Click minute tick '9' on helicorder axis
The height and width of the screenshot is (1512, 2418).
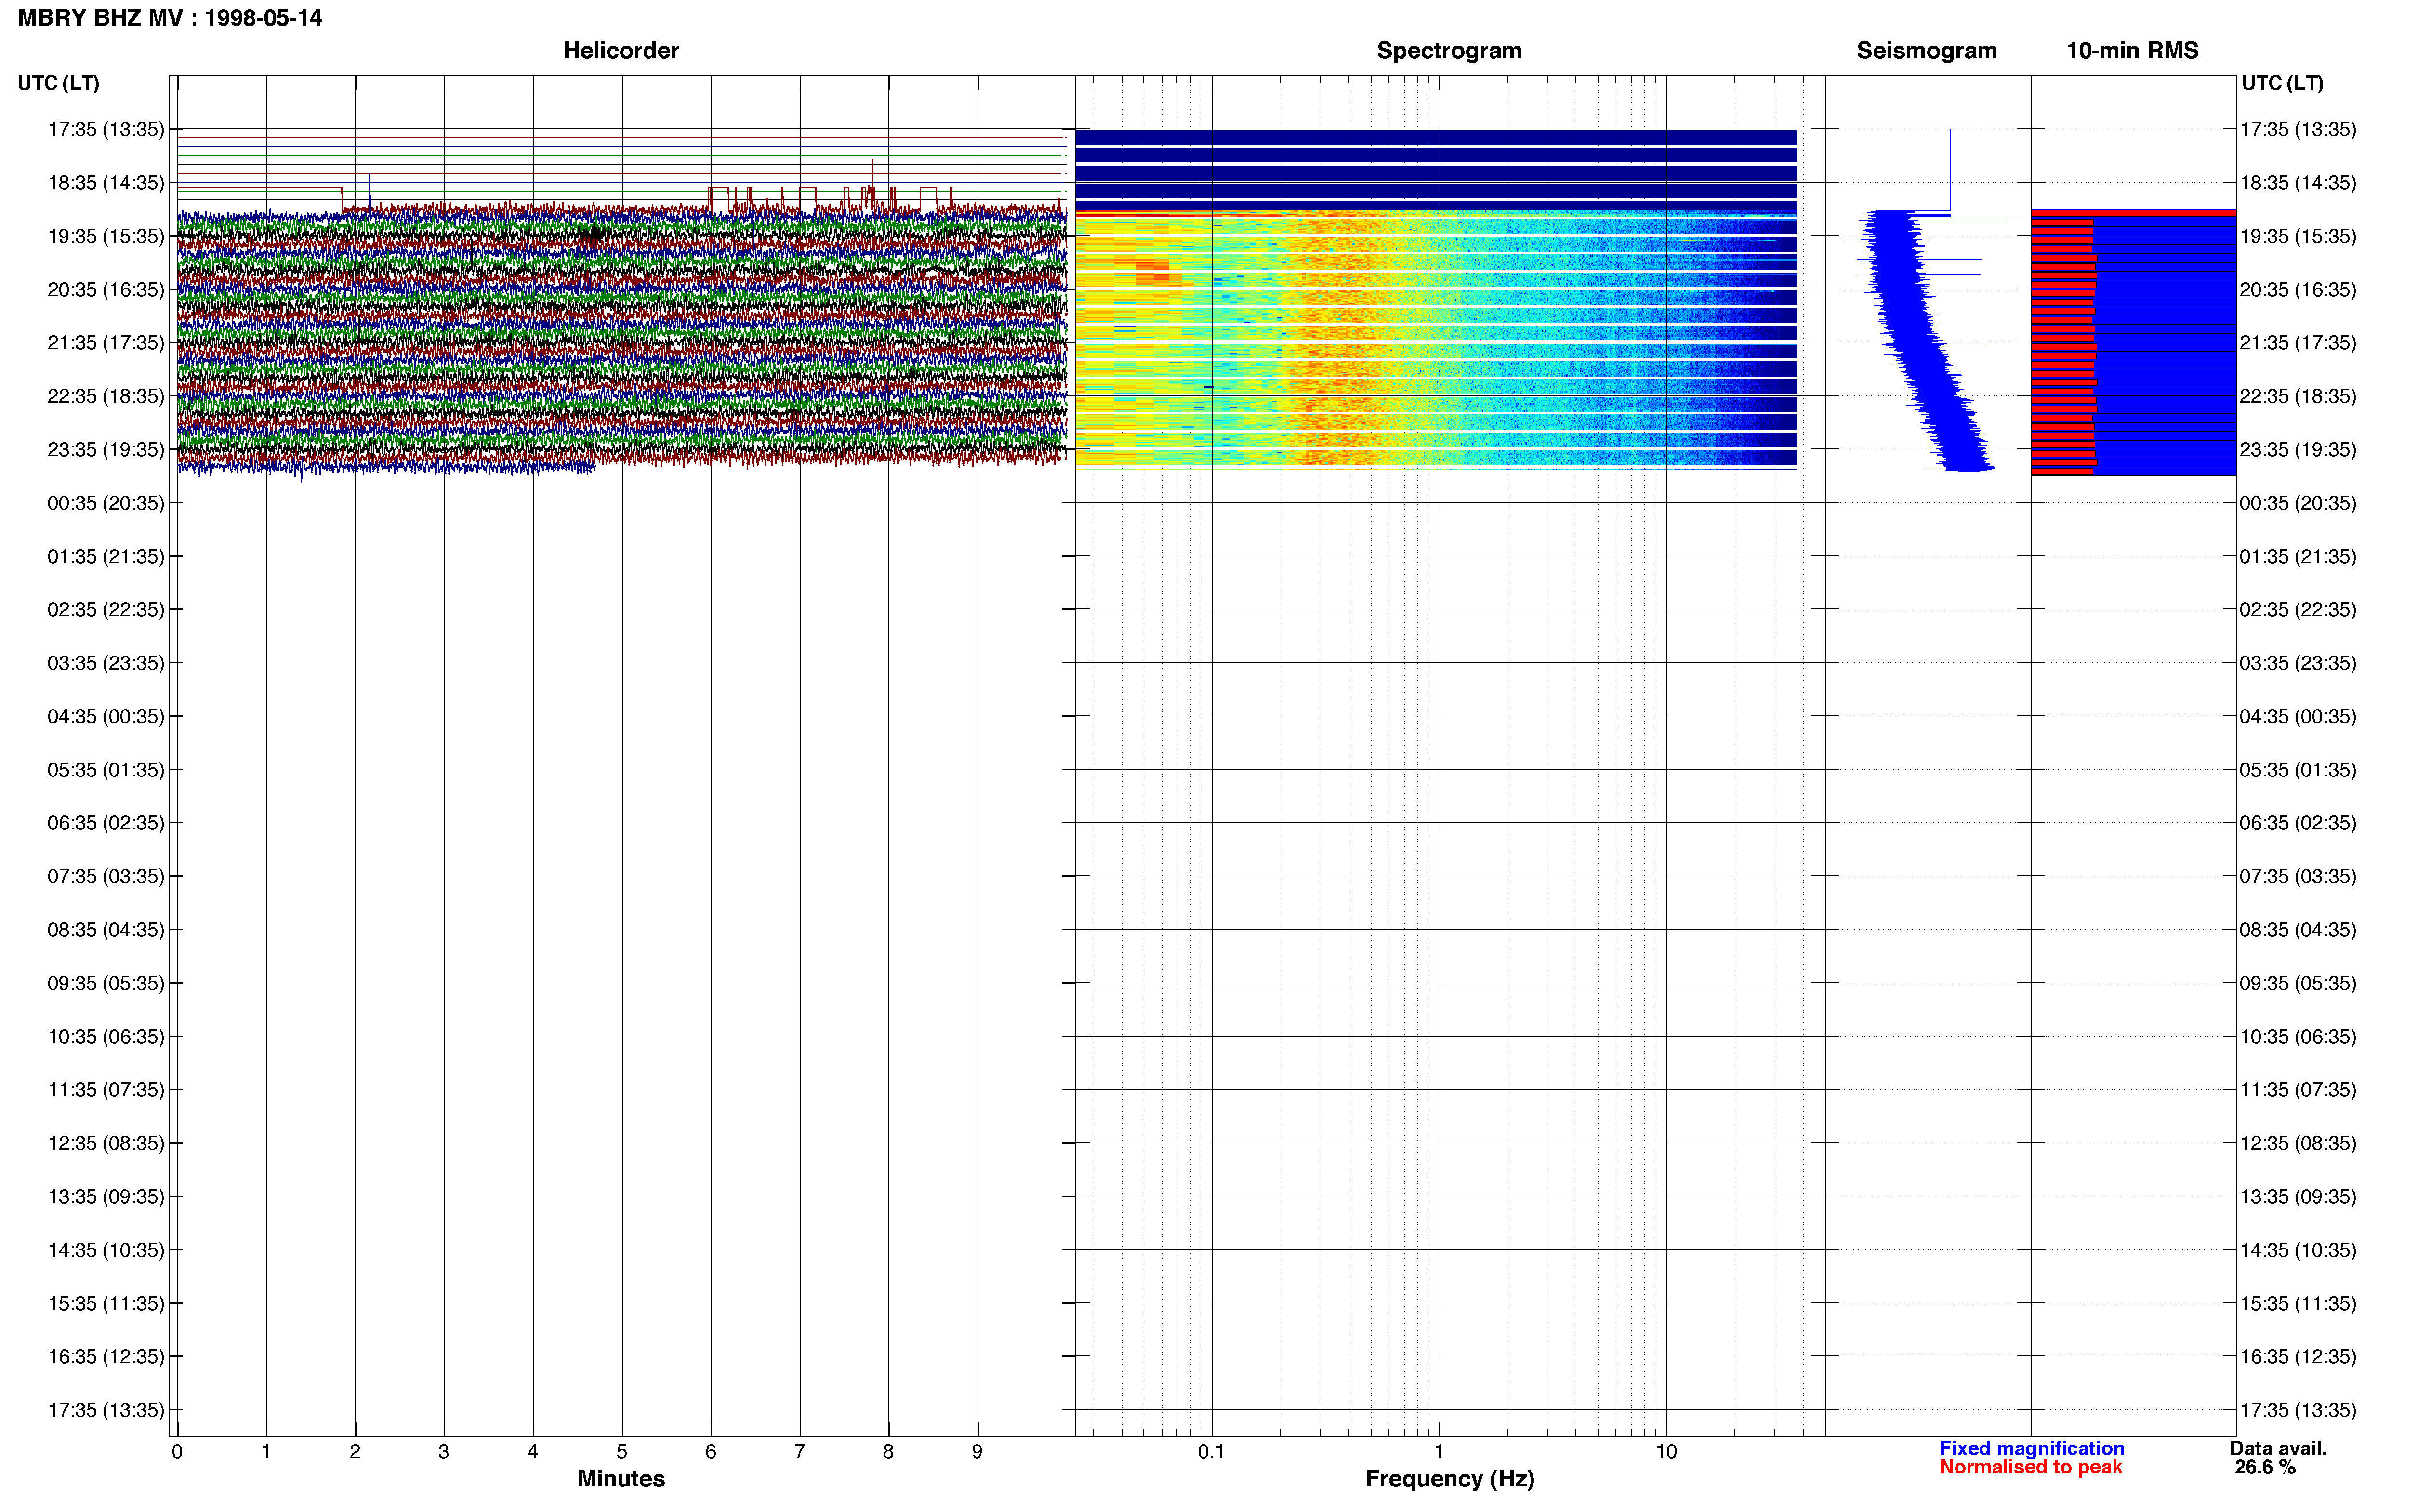click(977, 1452)
